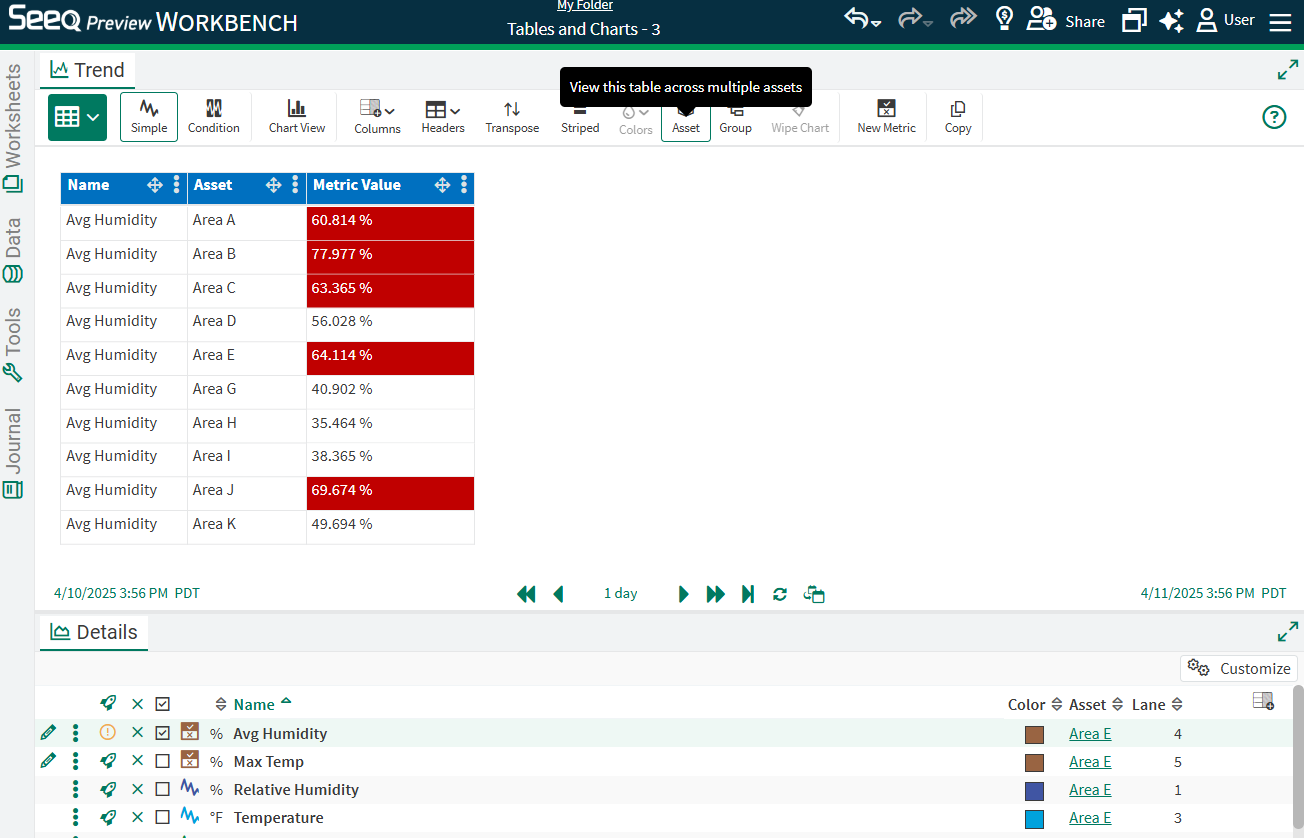
Task: Open the Area E link for Temperature
Action: coord(1090,817)
